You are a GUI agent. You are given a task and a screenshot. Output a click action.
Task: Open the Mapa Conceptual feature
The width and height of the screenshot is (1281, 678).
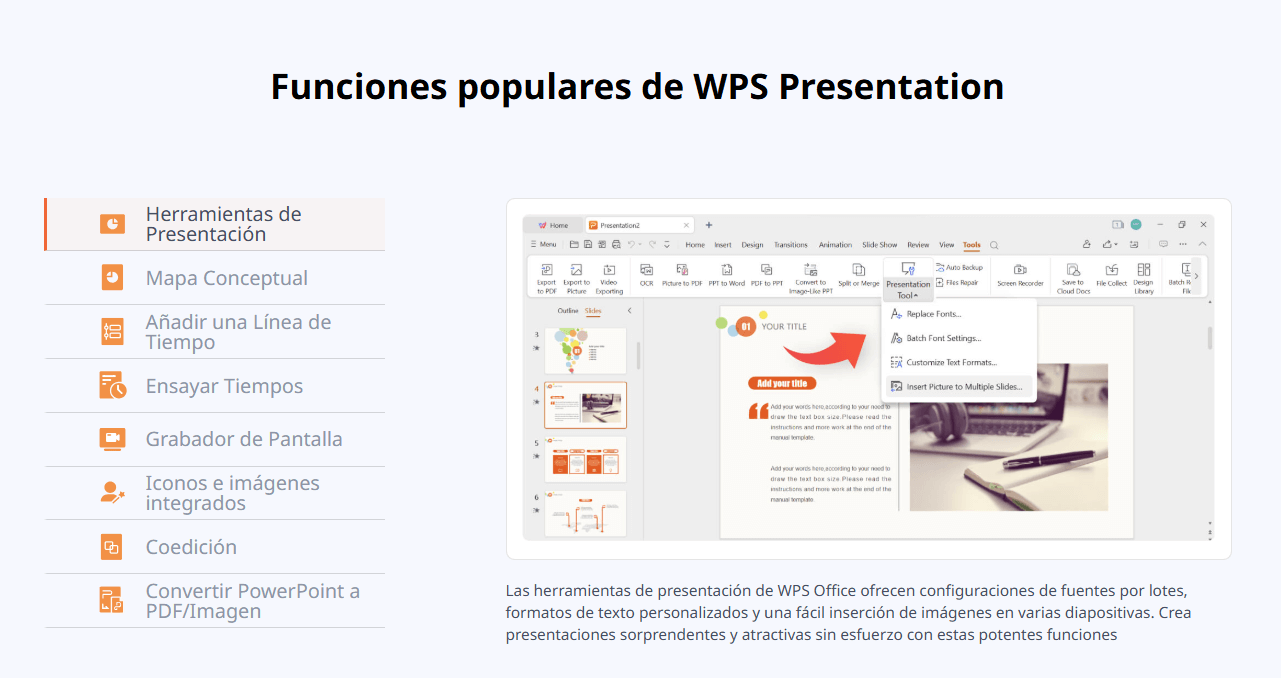click(x=214, y=278)
